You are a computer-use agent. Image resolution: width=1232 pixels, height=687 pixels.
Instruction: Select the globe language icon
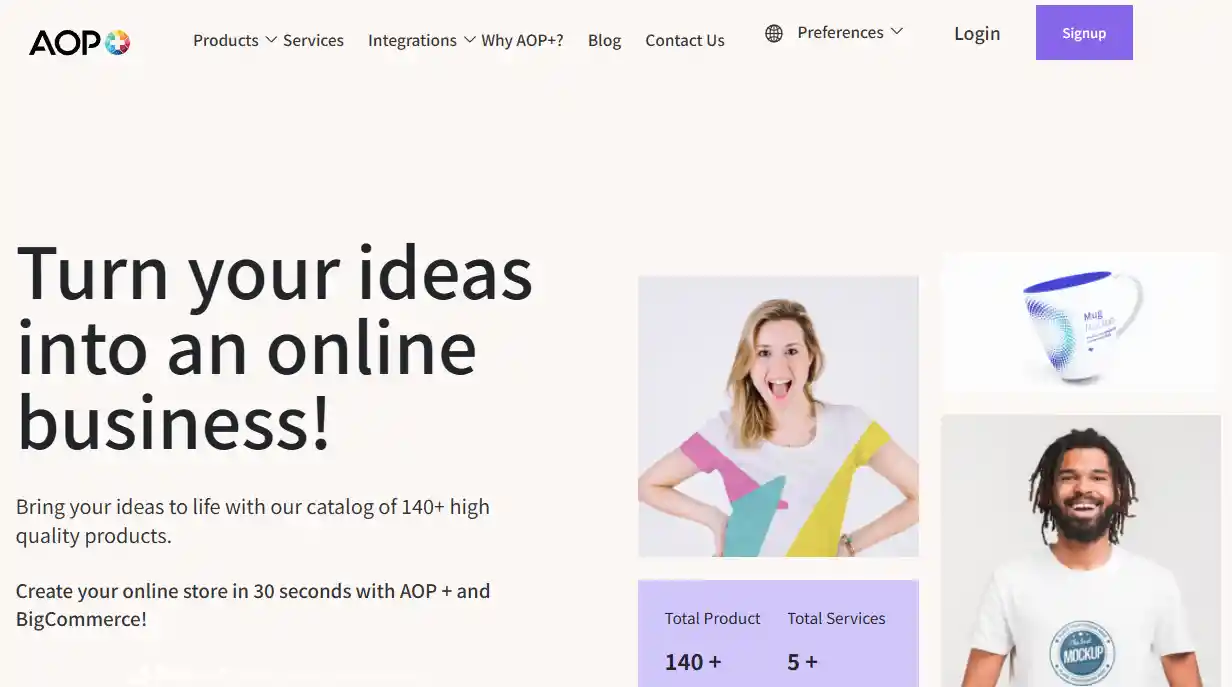(x=773, y=32)
